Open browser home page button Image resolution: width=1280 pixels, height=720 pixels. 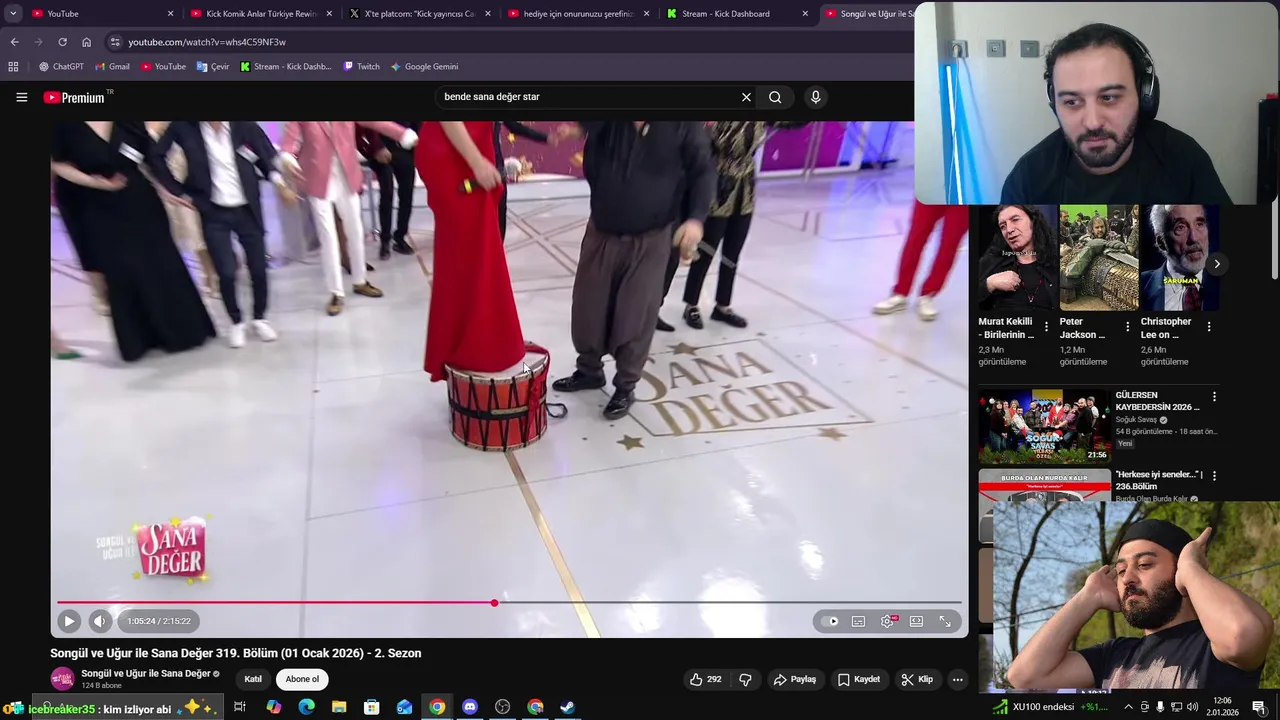86,42
